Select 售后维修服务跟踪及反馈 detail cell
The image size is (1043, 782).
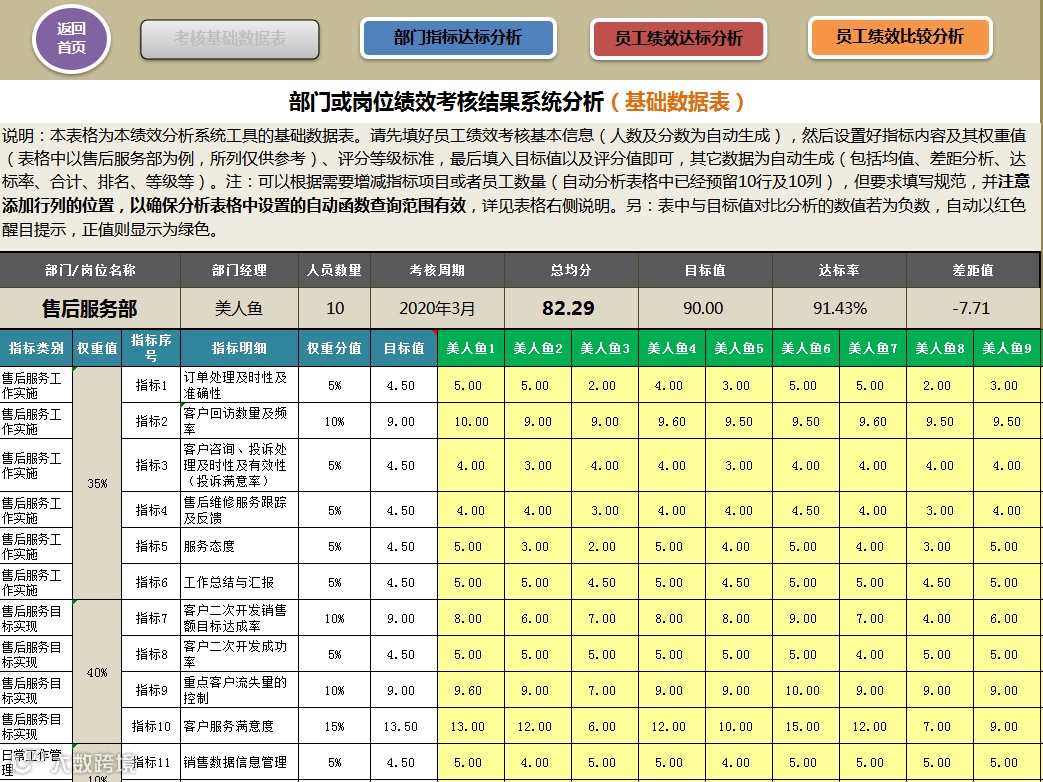pyautogui.click(x=239, y=510)
